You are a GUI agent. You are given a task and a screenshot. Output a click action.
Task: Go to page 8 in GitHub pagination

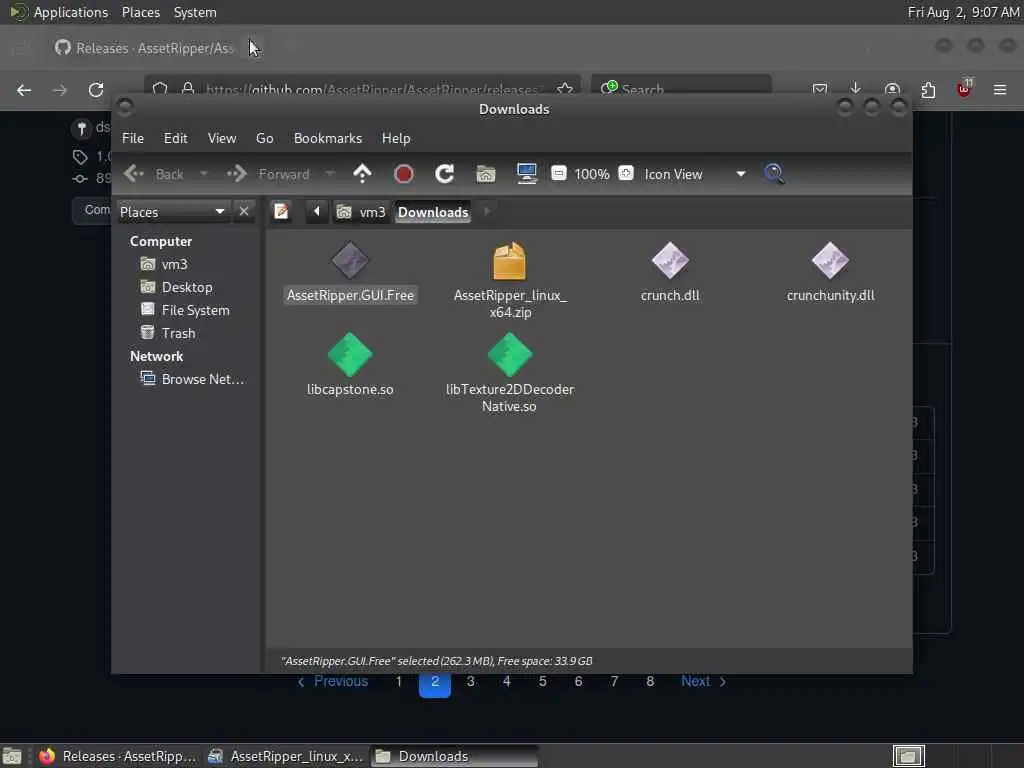(x=650, y=681)
